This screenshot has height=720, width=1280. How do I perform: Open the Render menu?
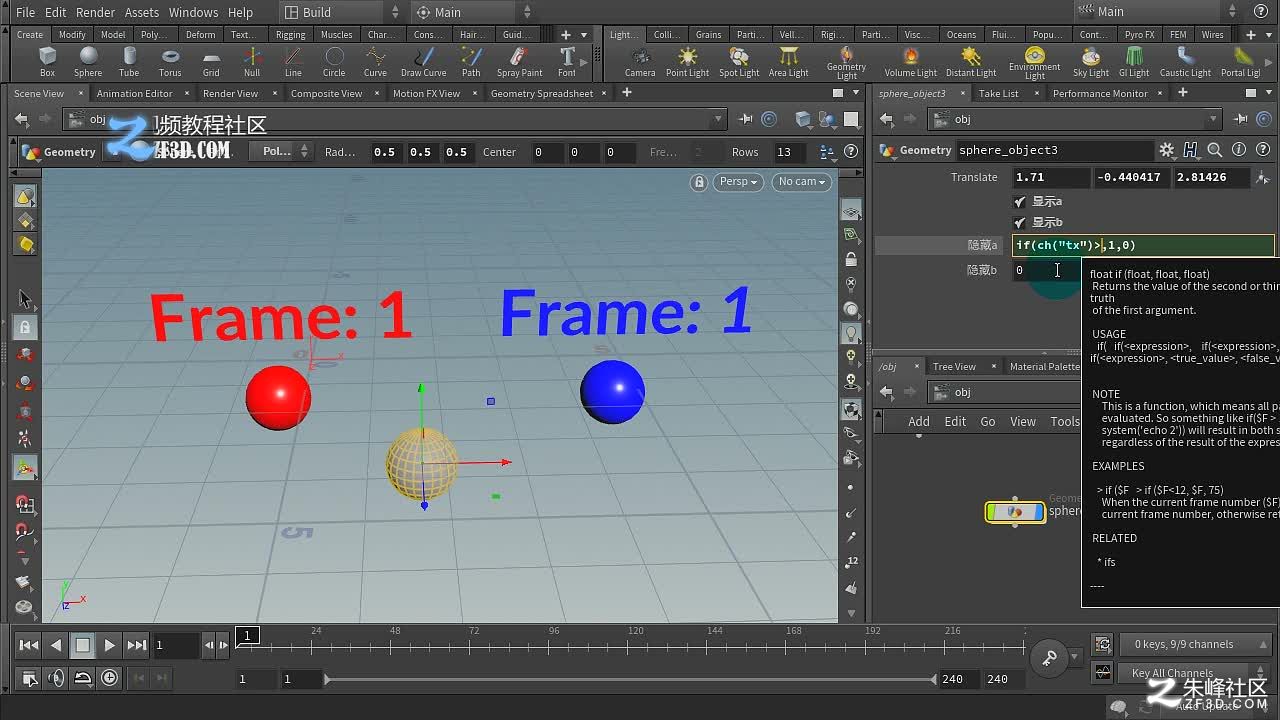click(x=95, y=12)
